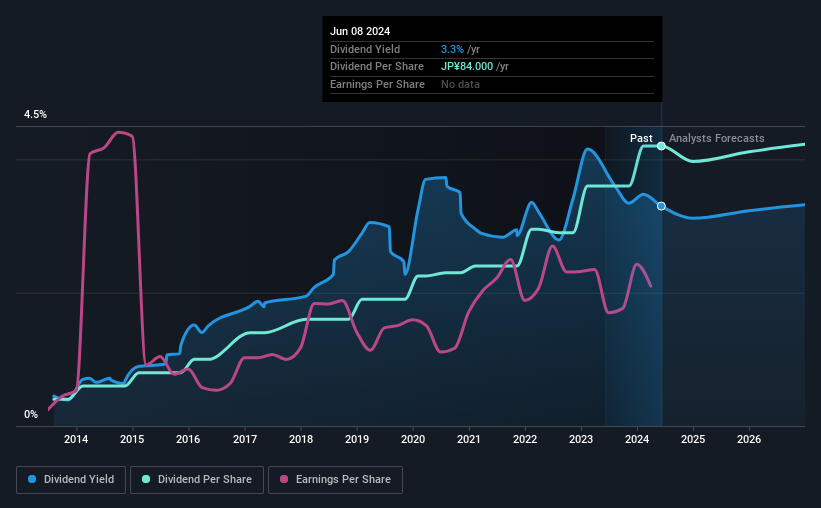Screen dimensions: 821x508
Task: Click the Analysts Forecasts label
Action: click(x=716, y=138)
